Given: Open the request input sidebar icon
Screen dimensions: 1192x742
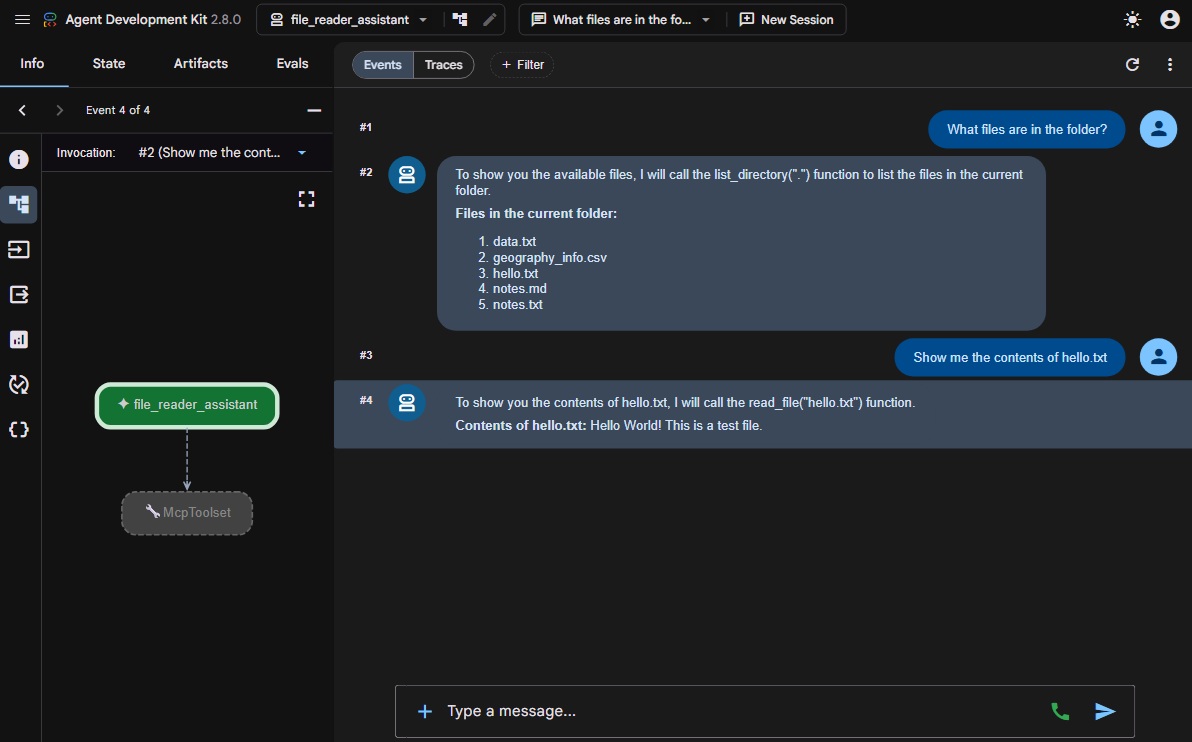Looking at the screenshot, I should (x=19, y=249).
